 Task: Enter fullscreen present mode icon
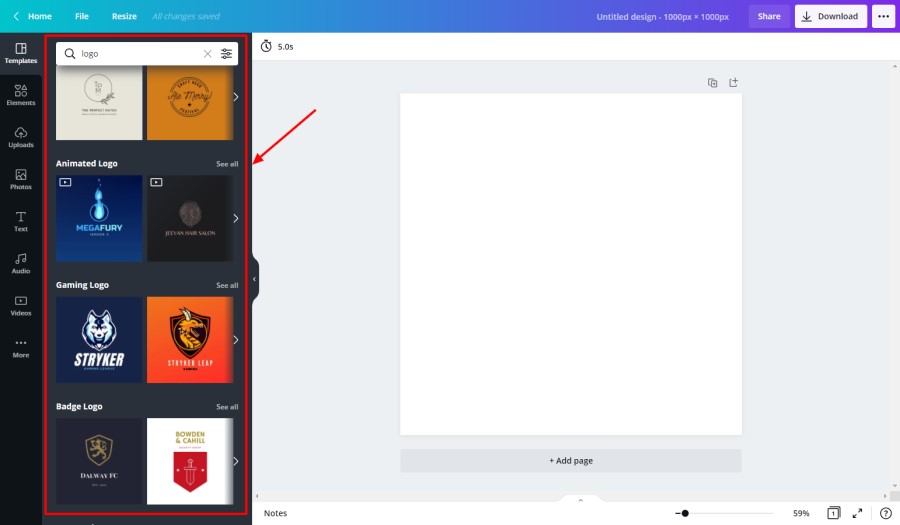click(858, 513)
